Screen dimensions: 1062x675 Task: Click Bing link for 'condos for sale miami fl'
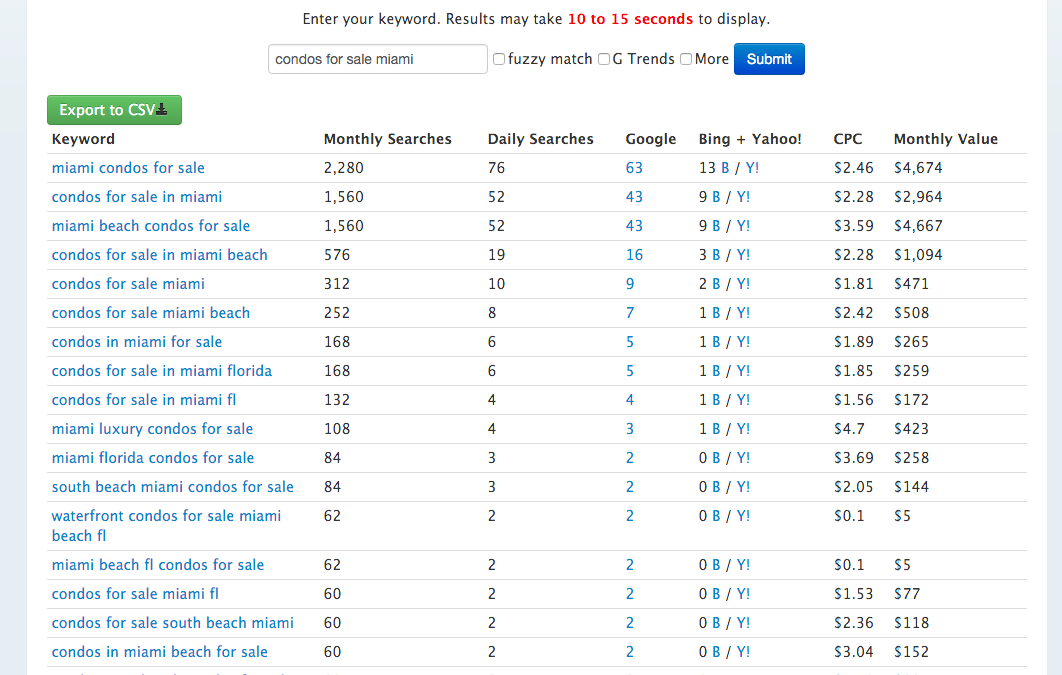(716, 594)
